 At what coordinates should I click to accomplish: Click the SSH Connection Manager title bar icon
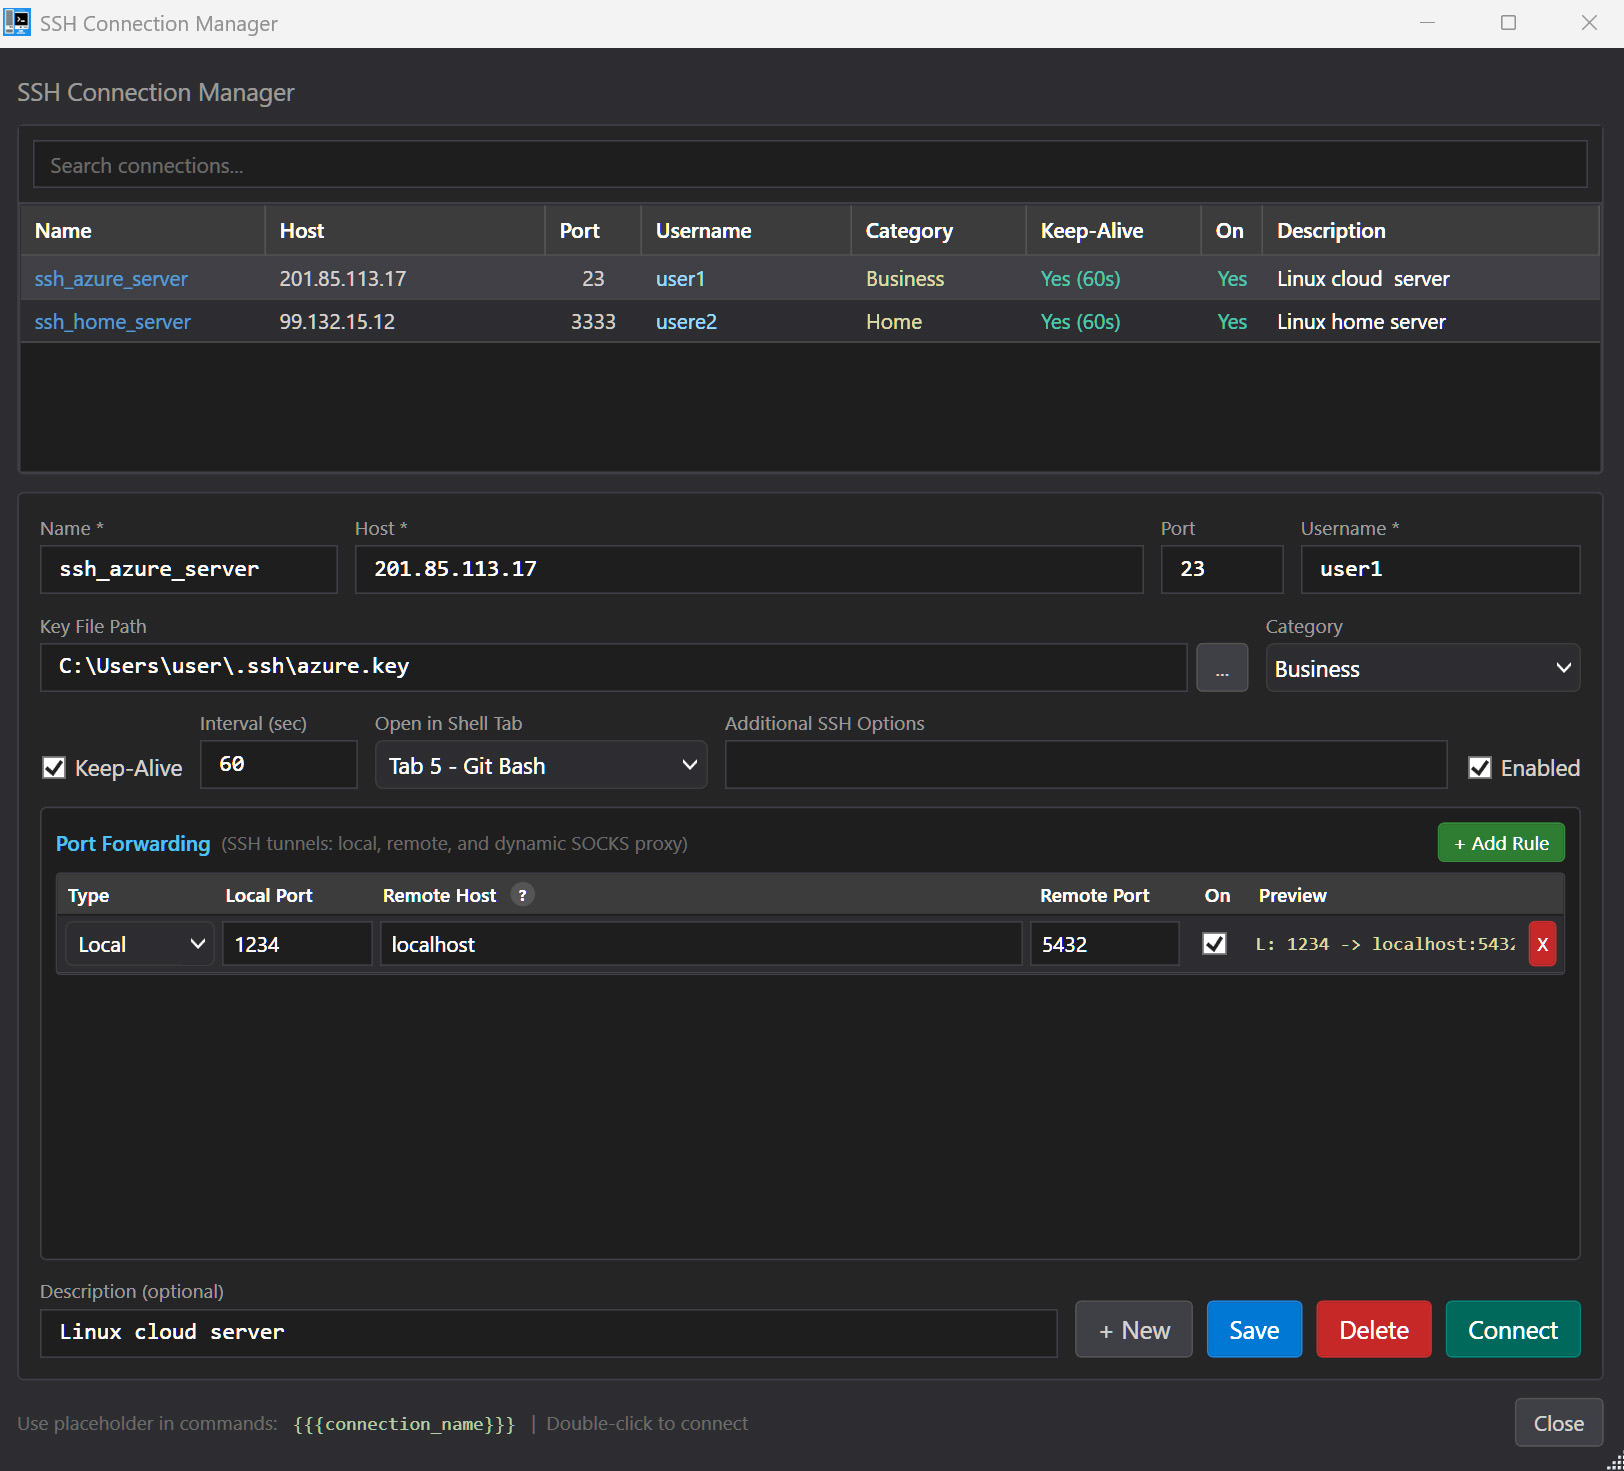coord(17,22)
